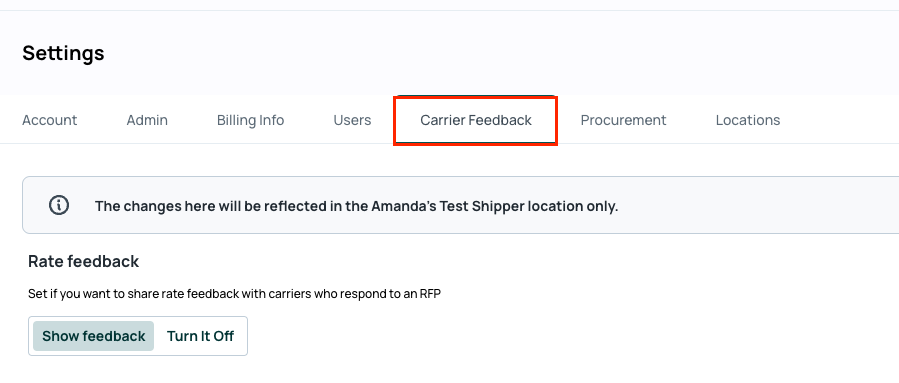This screenshot has width=899, height=383.
Task: Select the Users tab
Action: [352, 120]
